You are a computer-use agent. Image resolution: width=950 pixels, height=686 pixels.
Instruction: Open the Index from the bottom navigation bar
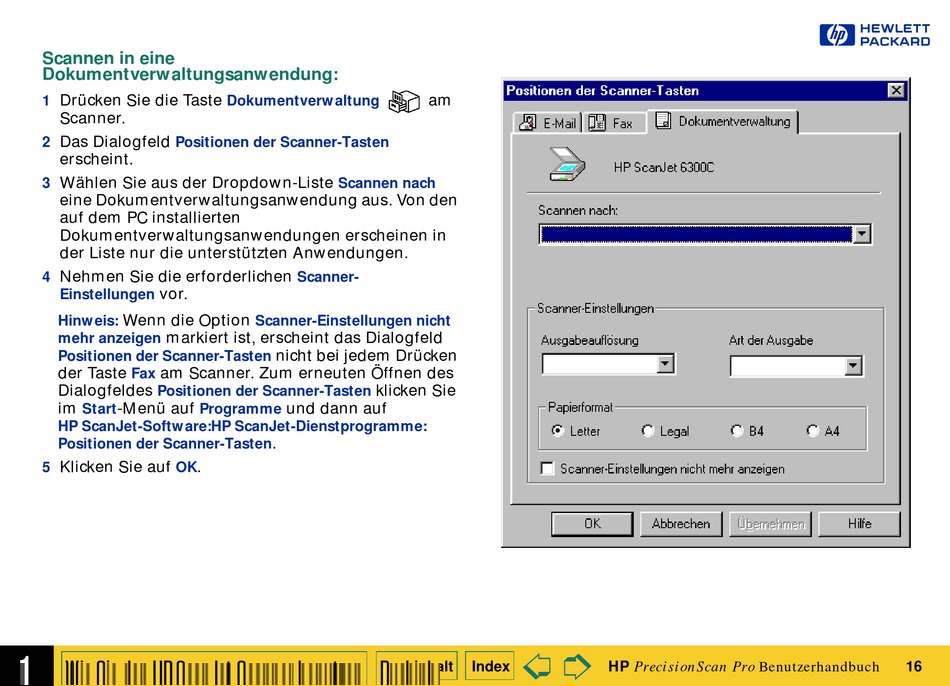coord(490,667)
